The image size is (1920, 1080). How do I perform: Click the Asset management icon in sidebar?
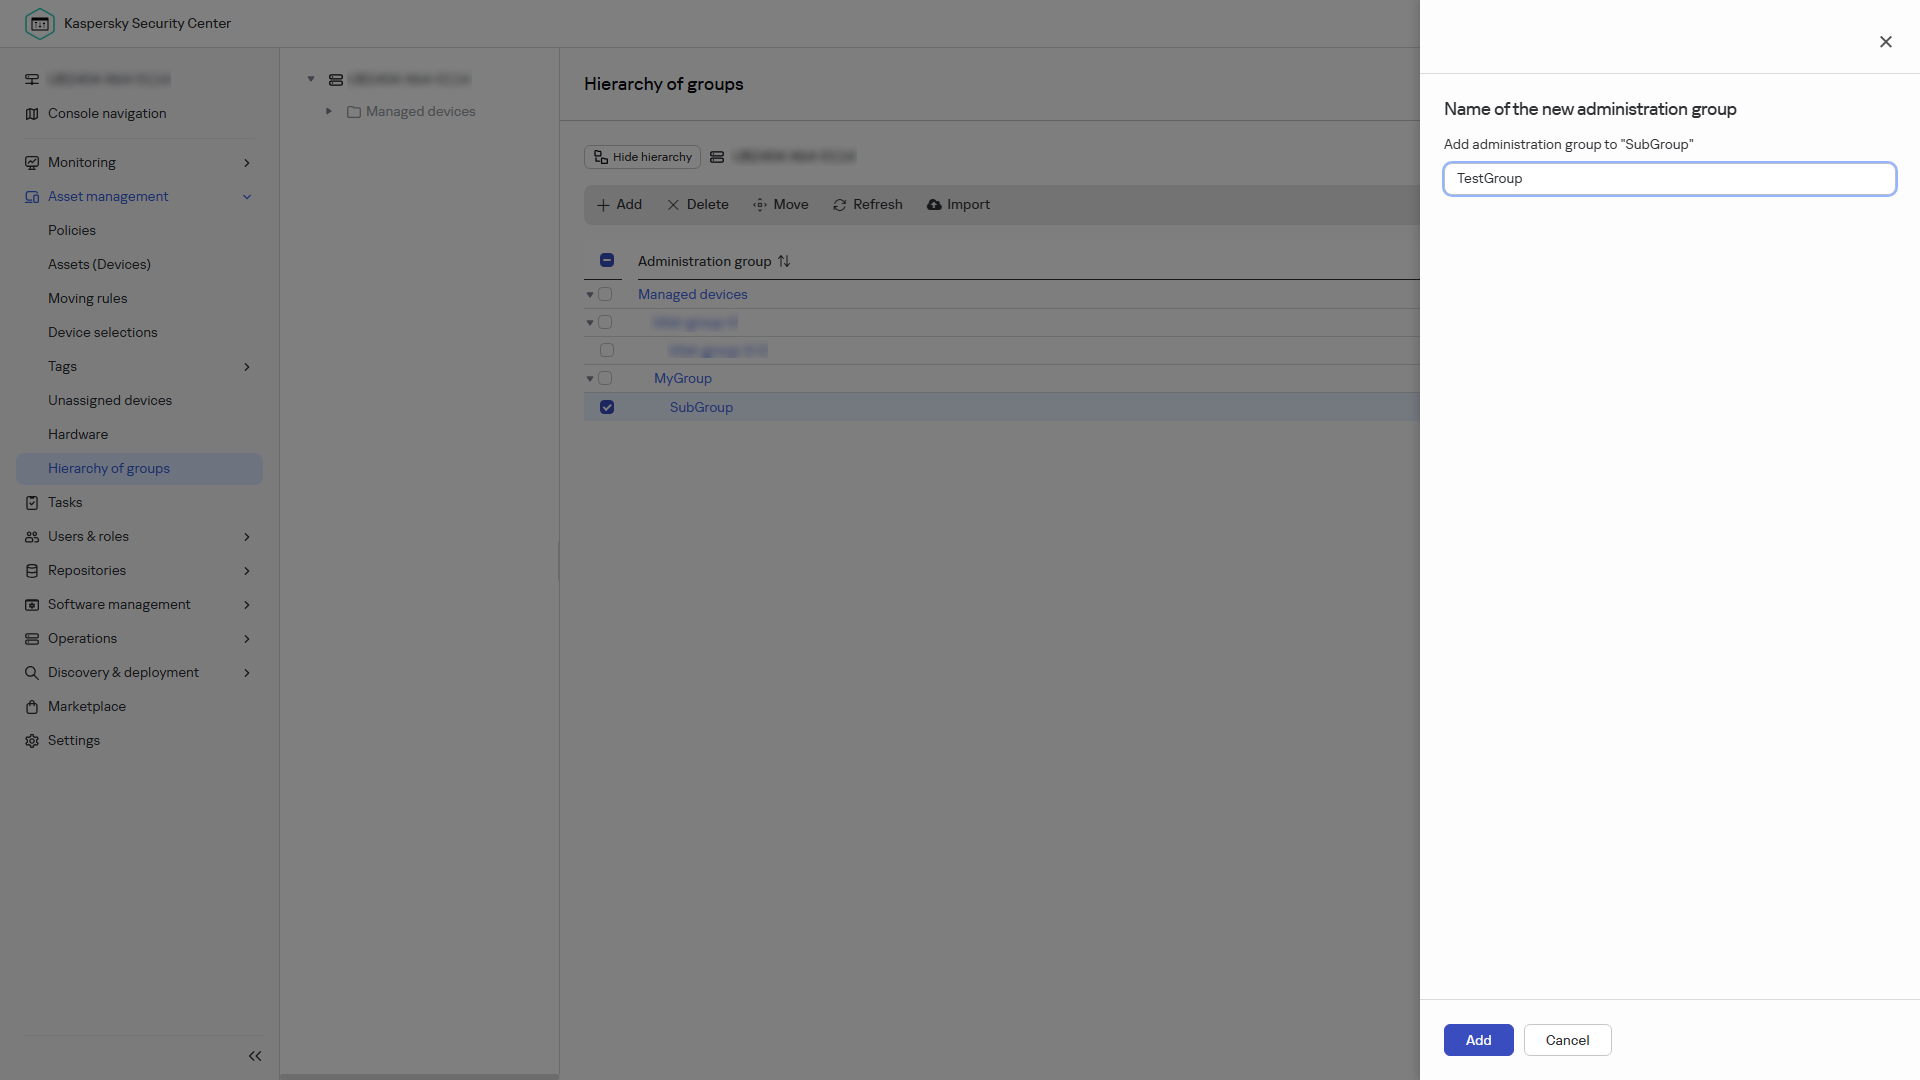click(32, 197)
